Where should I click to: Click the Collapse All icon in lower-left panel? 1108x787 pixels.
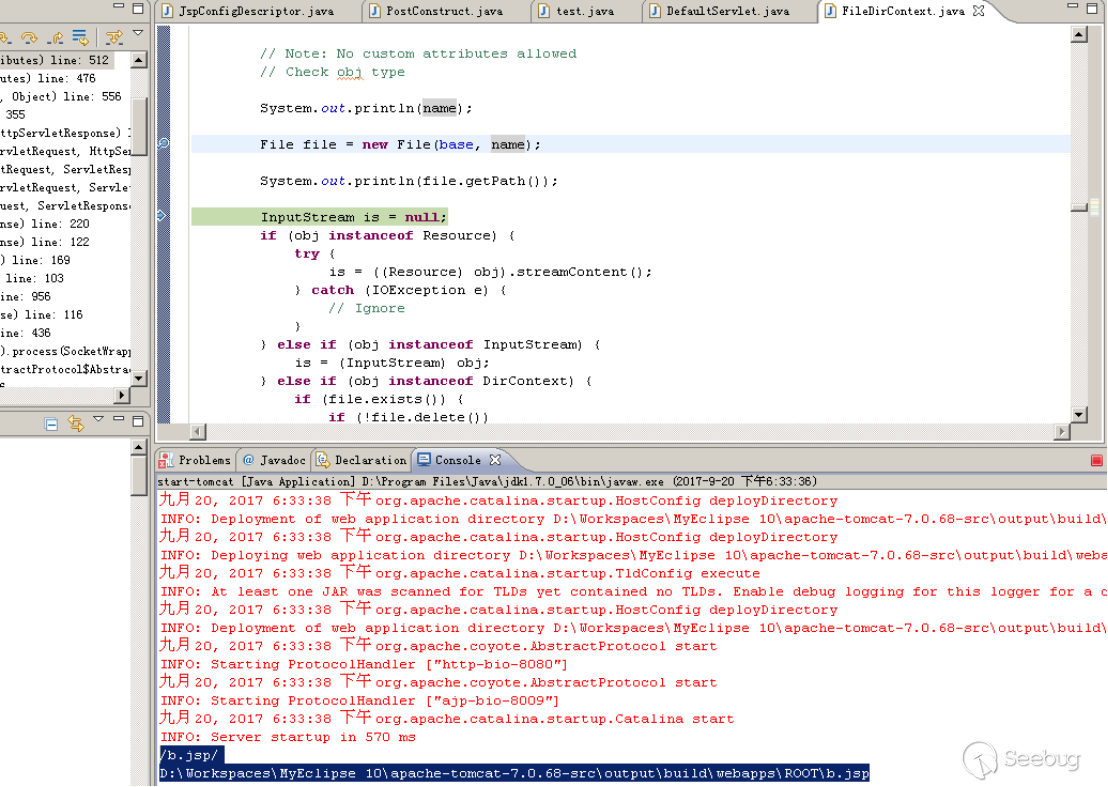coord(51,424)
